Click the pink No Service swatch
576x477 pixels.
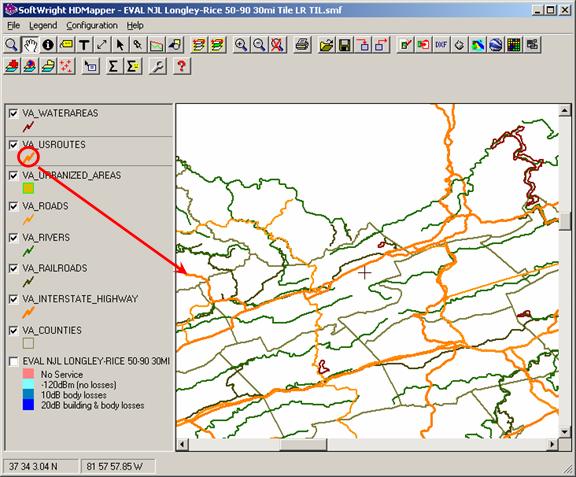[x=28, y=374]
